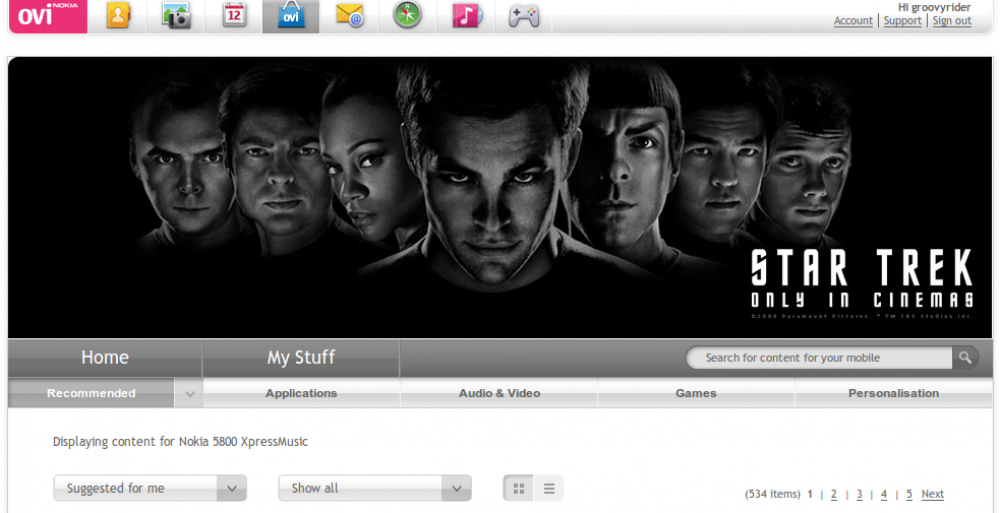Select the Recommended category tab
The width and height of the screenshot is (1000, 513).
point(91,393)
